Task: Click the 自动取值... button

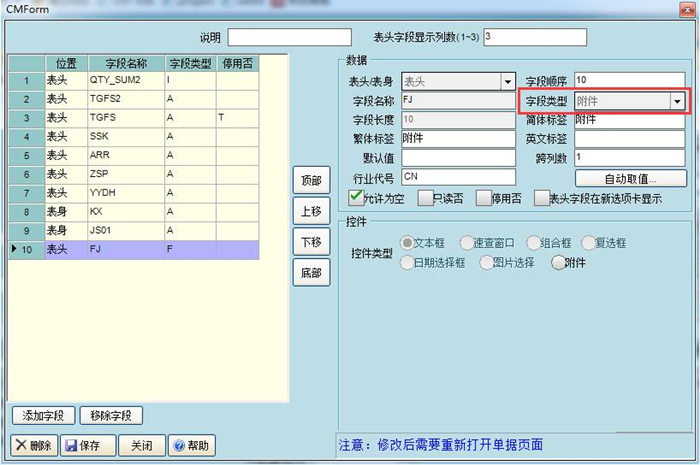Action: point(630,179)
